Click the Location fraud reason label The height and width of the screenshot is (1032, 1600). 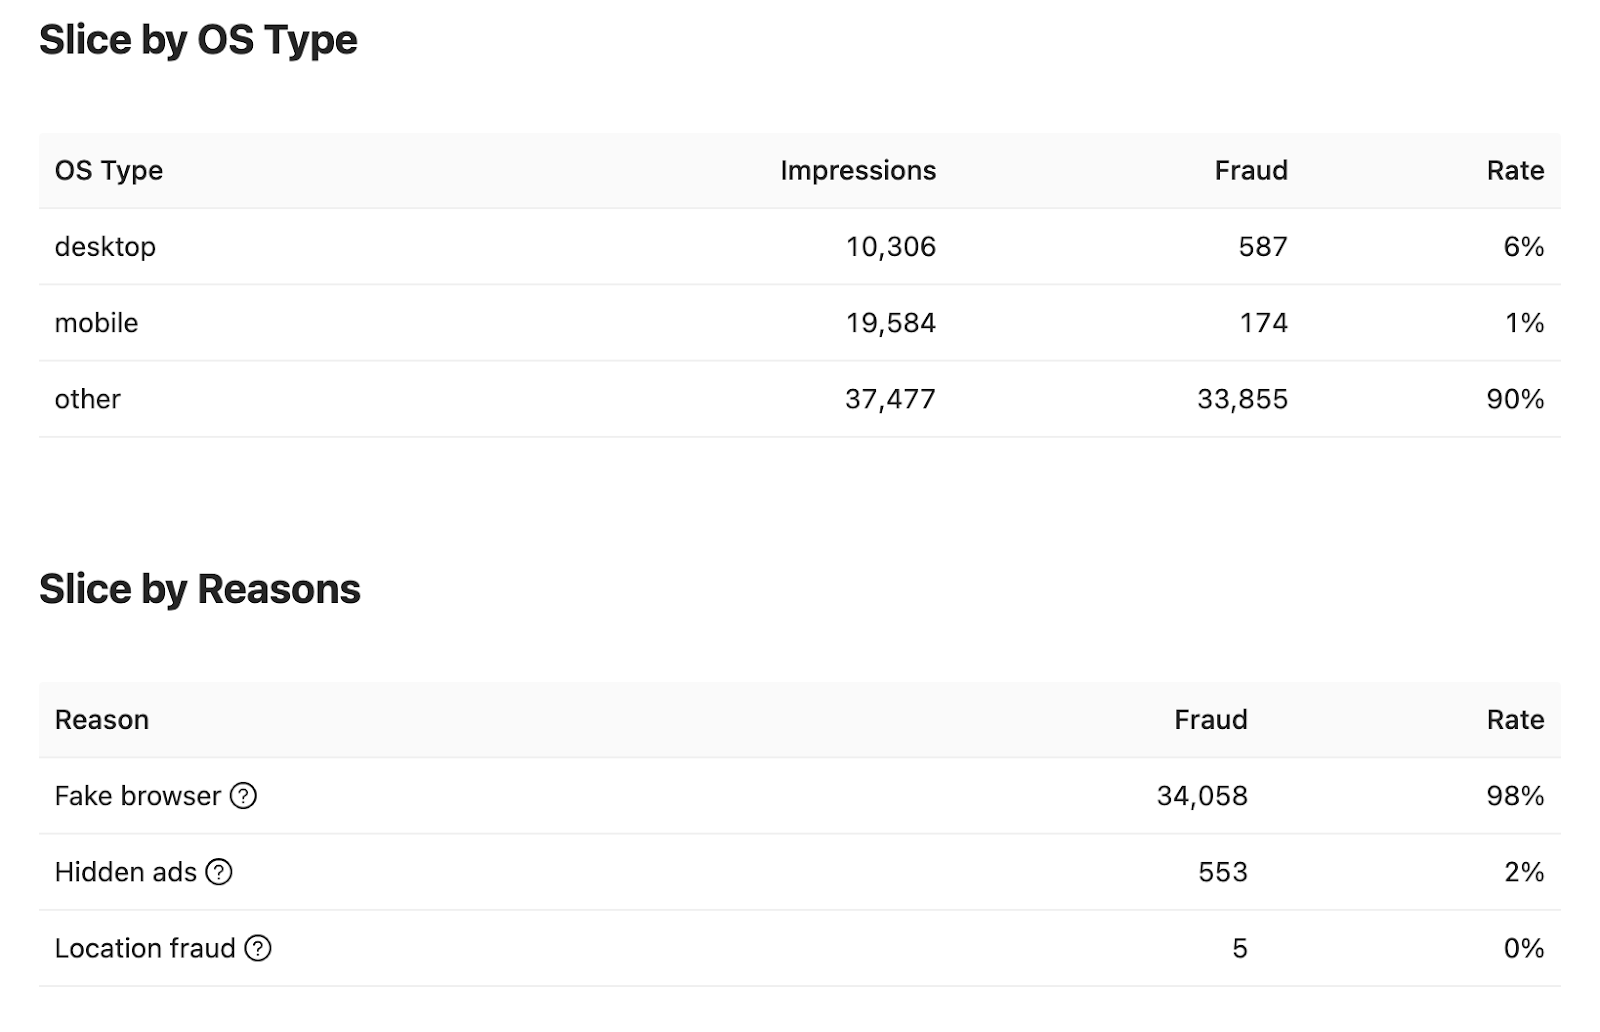click(x=145, y=948)
